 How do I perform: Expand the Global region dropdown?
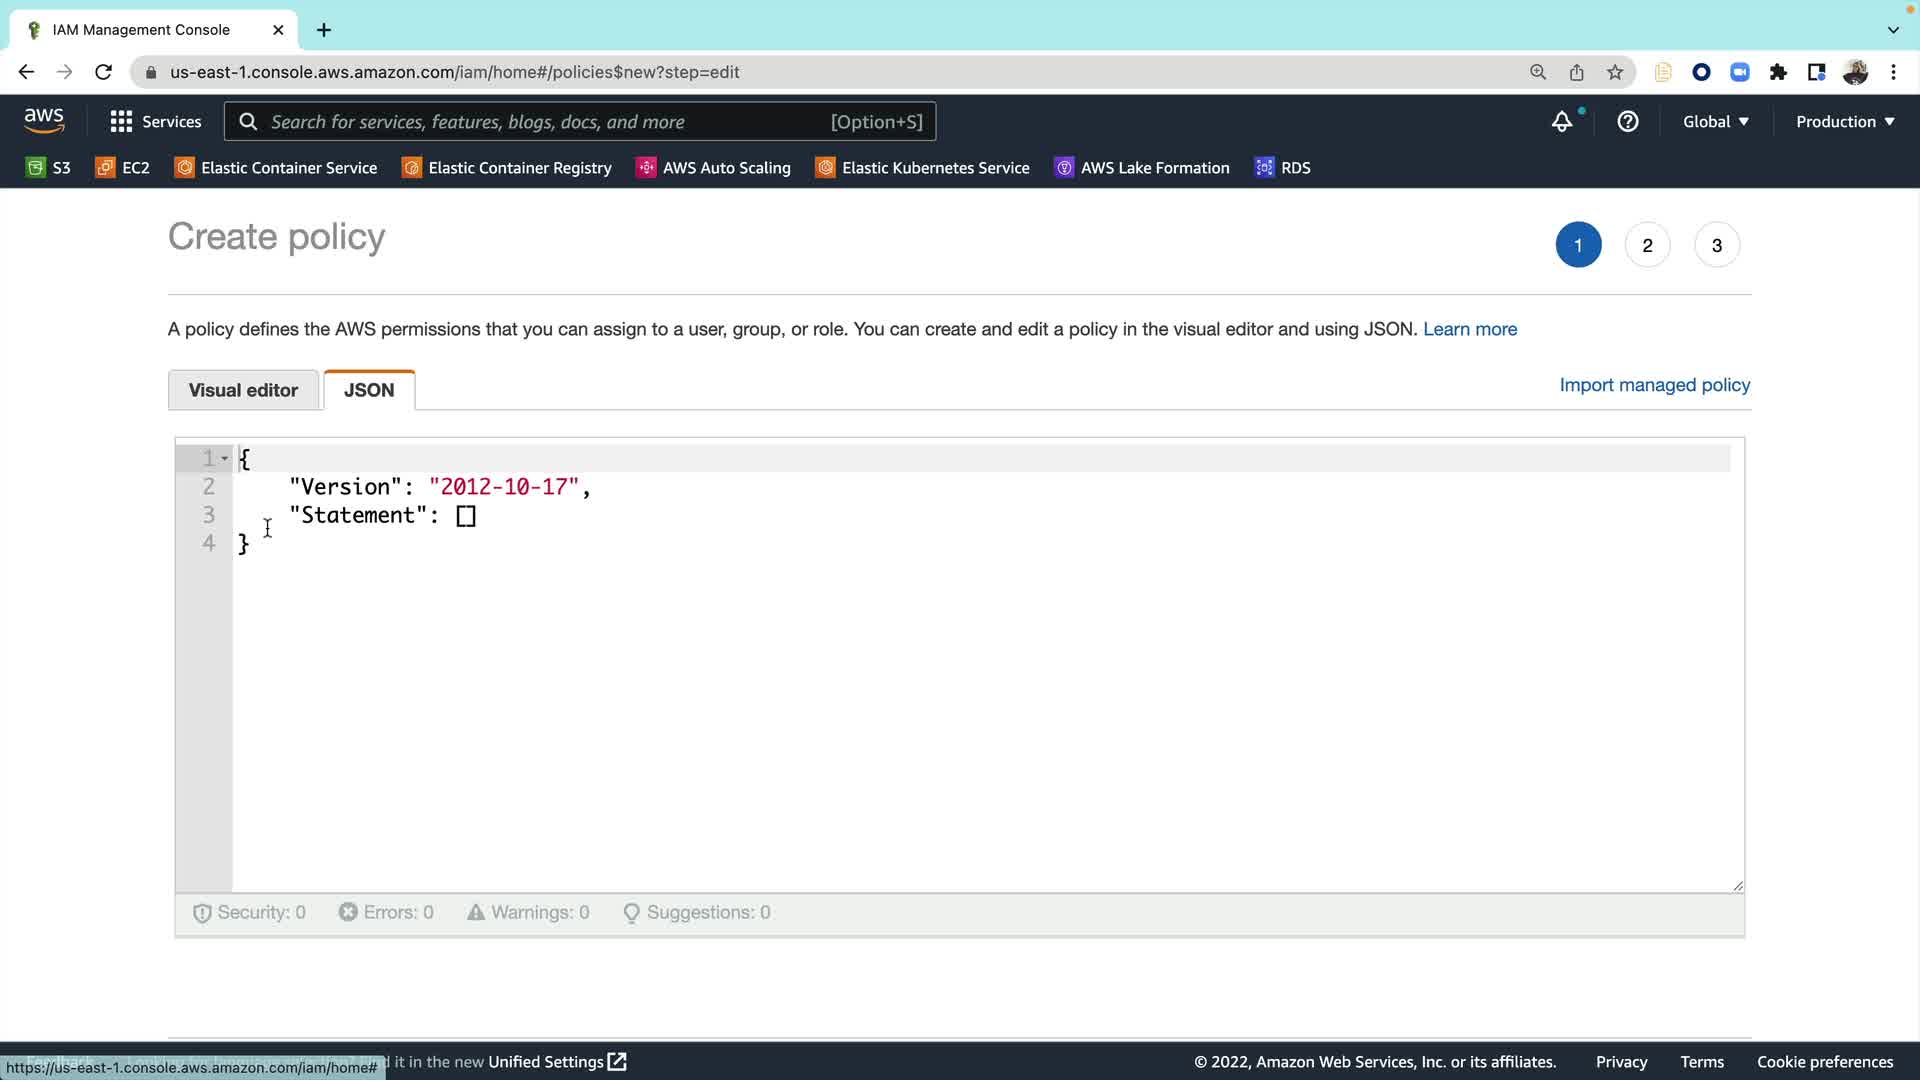tap(1716, 122)
